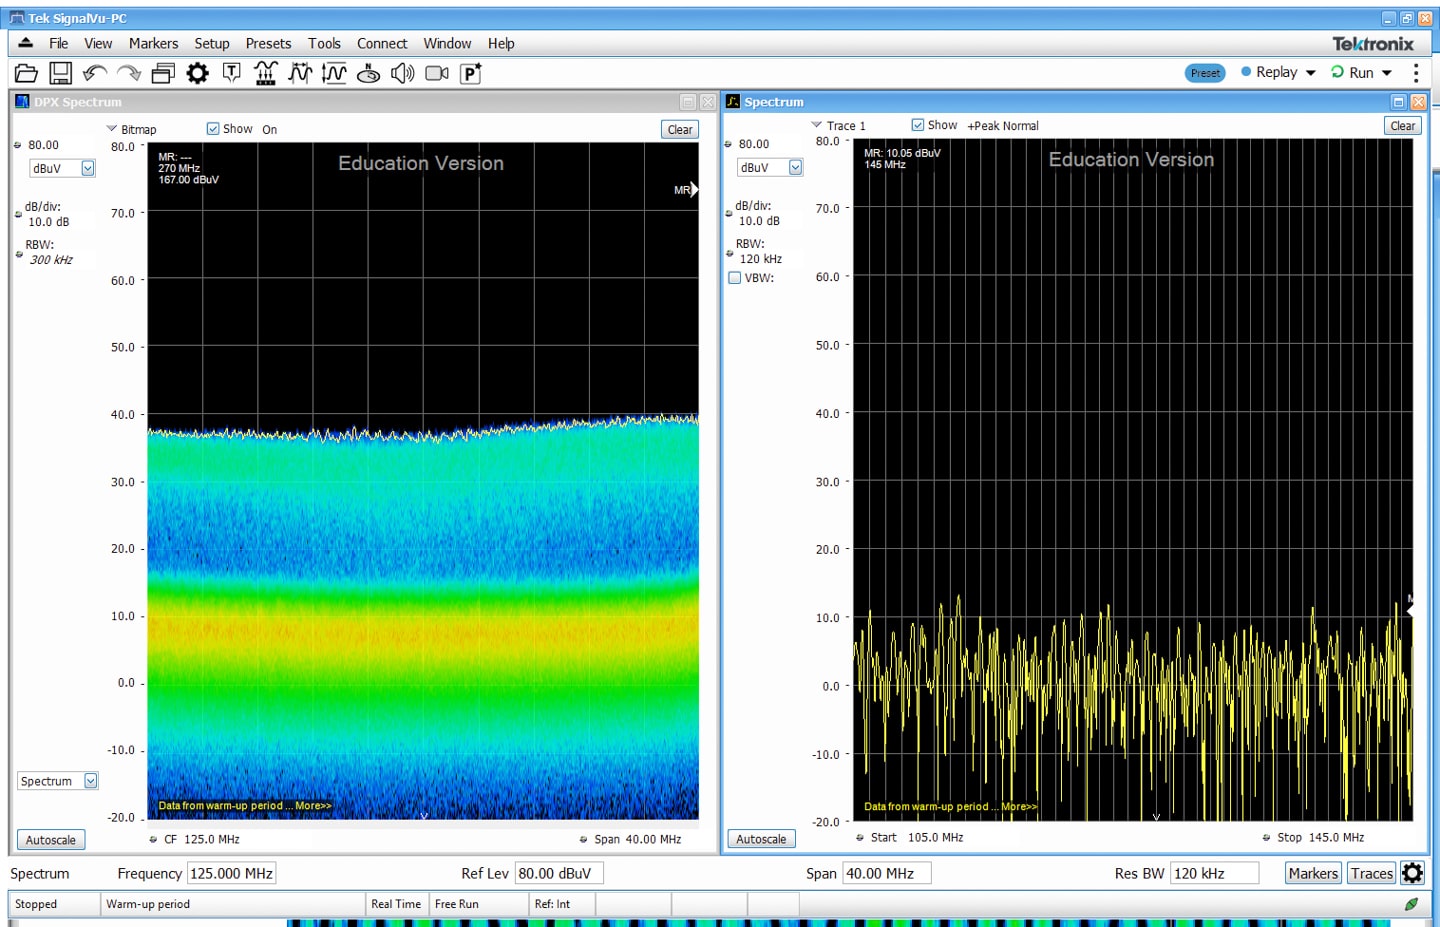Image resolution: width=1440 pixels, height=927 pixels.
Task: Click Autoscale in the Spectrum panel
Action: pyautogui.click(x=761, y=839)
